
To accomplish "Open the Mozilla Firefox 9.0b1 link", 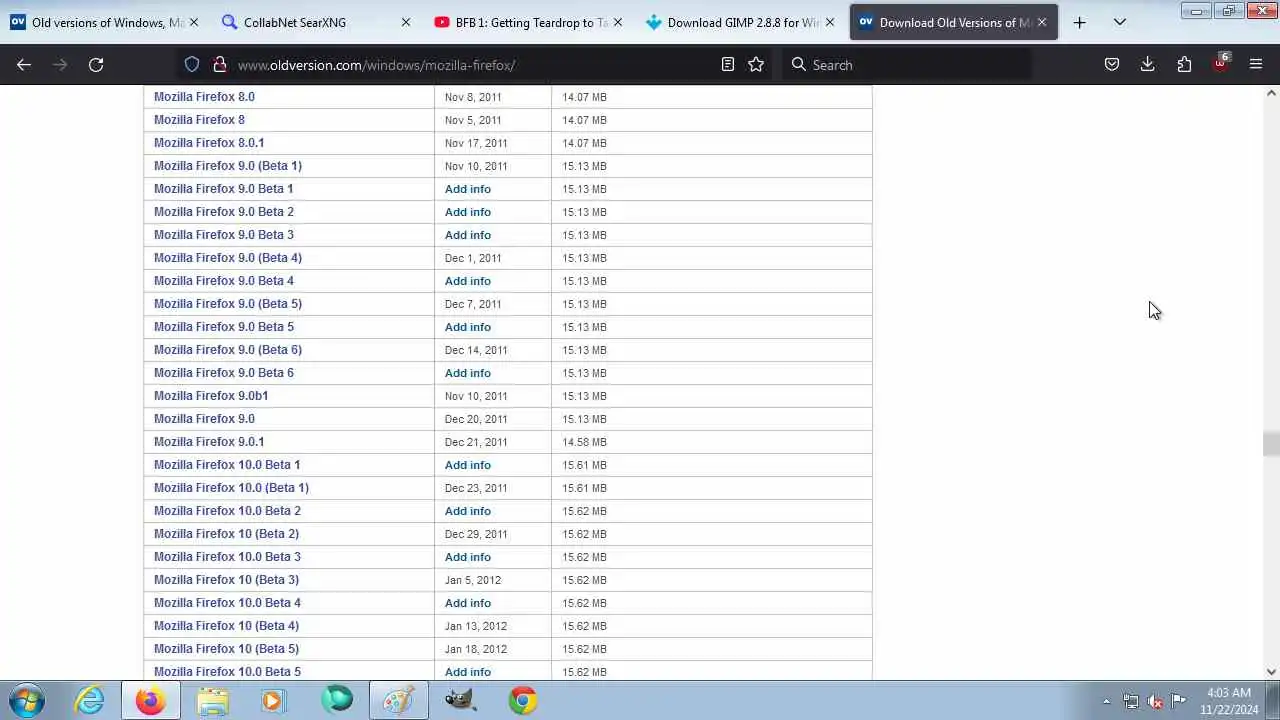I will pos(211,396).
